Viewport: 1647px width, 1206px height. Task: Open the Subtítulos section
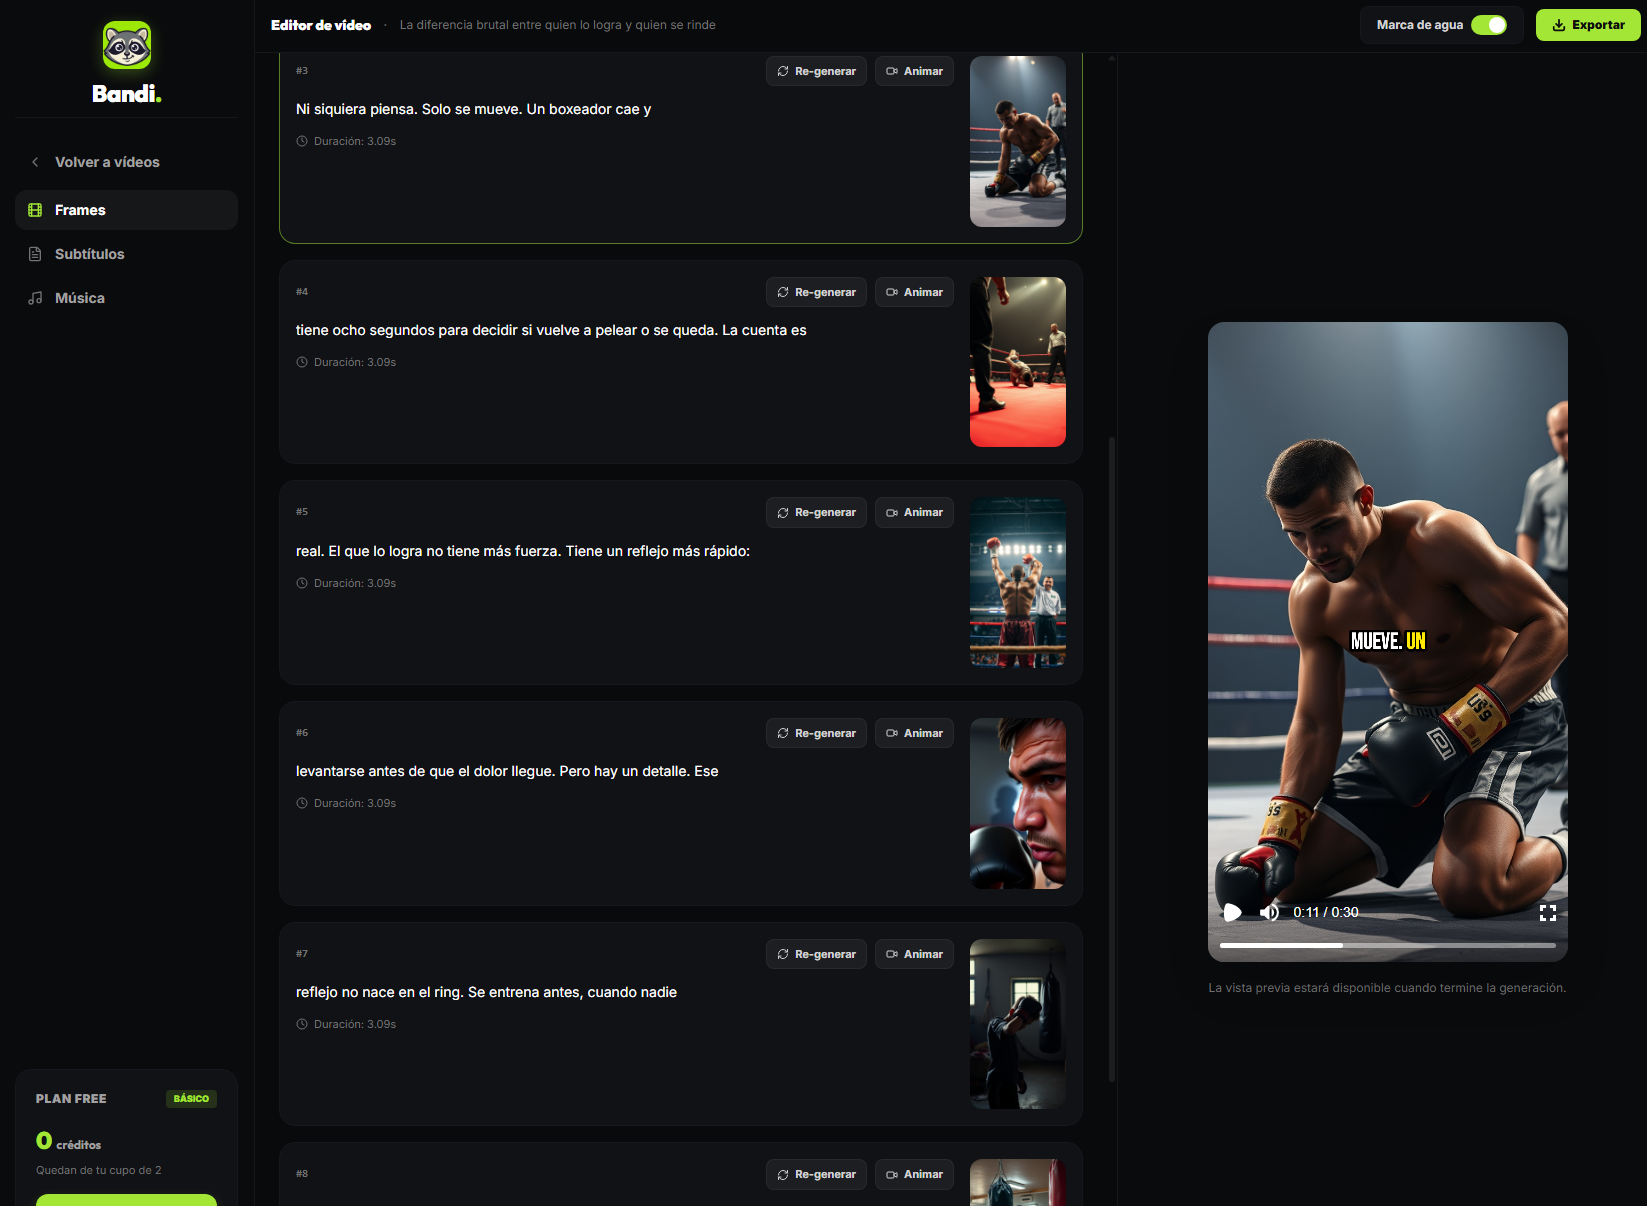pos(126,254)
